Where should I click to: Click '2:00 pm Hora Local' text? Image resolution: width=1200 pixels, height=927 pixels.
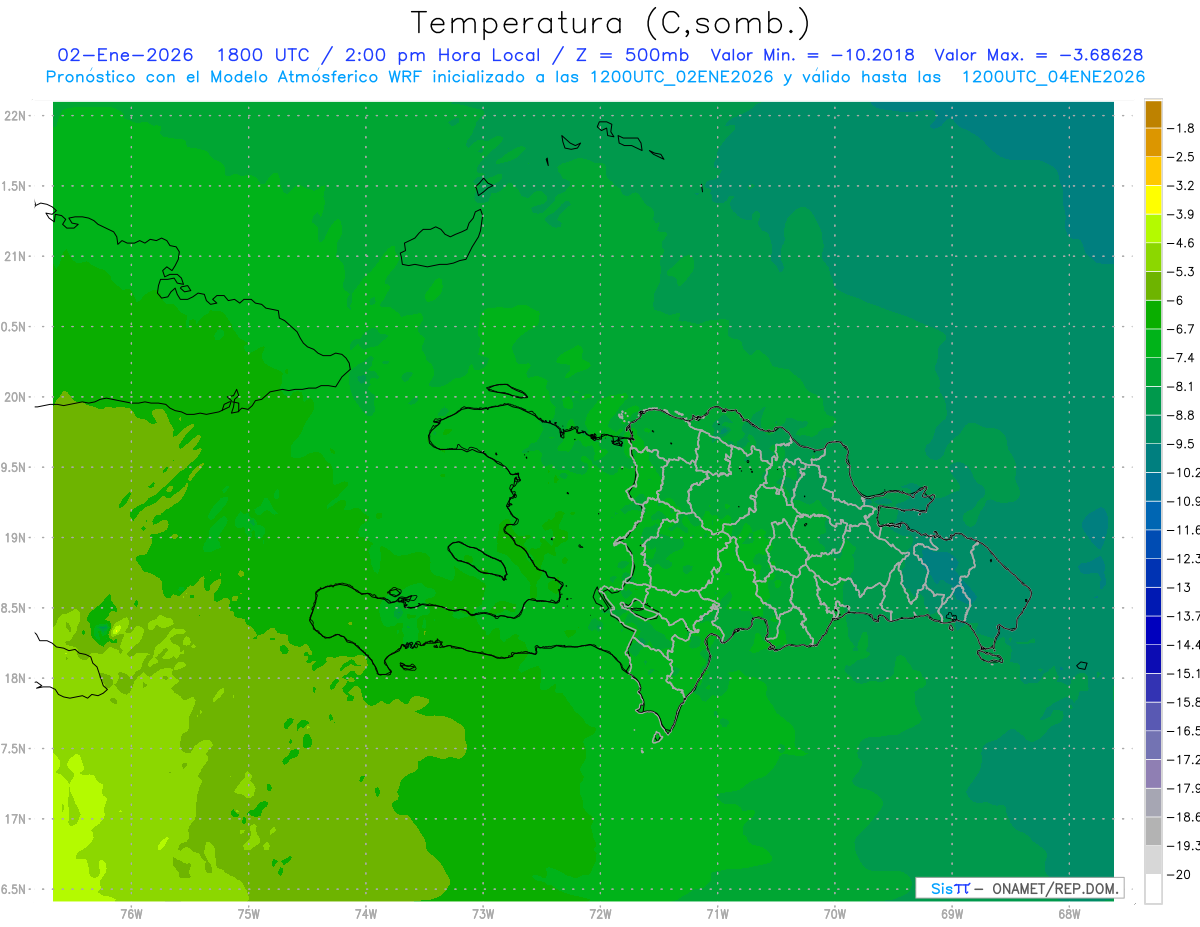click(440, 55)
